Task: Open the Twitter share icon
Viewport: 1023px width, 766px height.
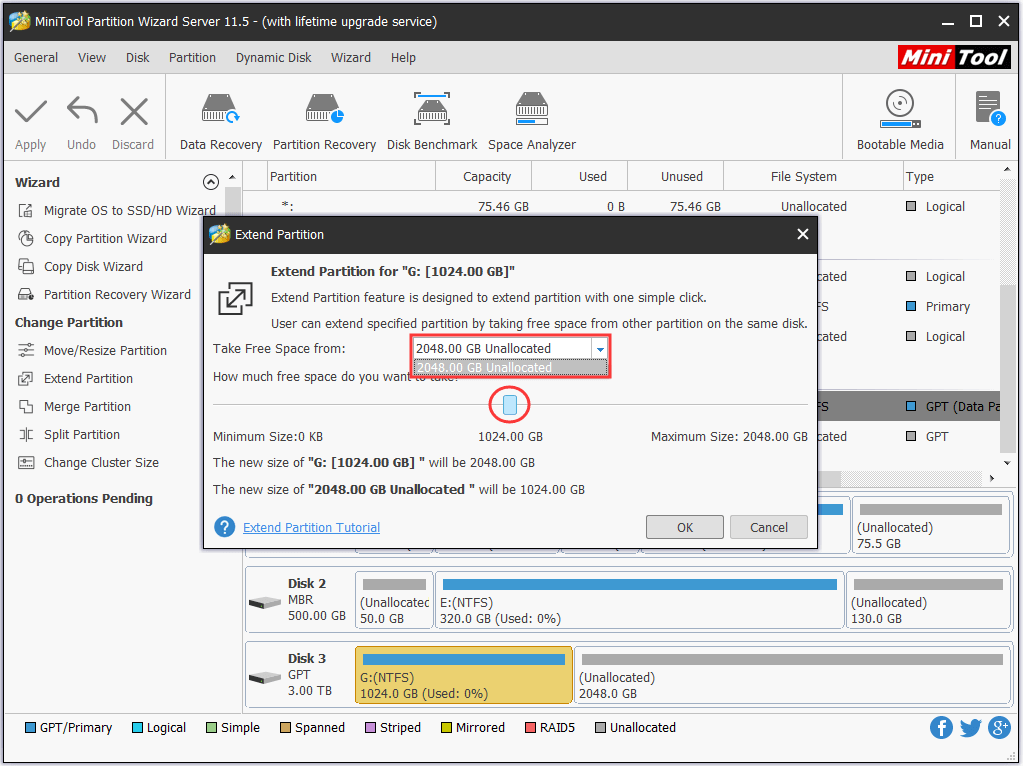Action: coord(970,727)
